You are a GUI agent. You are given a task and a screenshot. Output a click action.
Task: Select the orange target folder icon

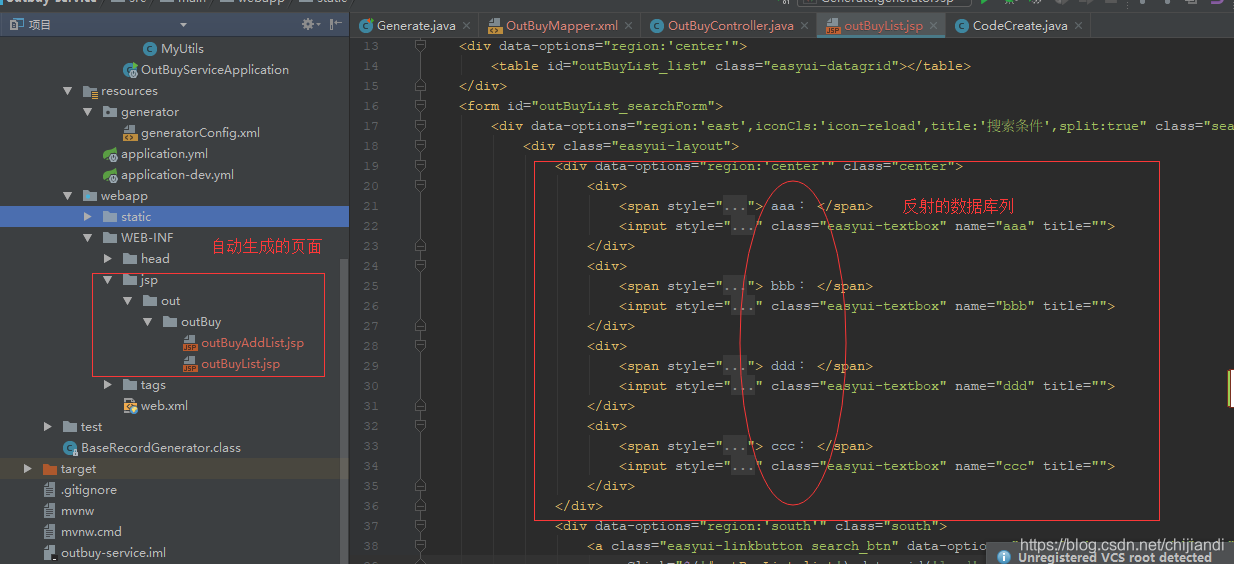[50, 469]
